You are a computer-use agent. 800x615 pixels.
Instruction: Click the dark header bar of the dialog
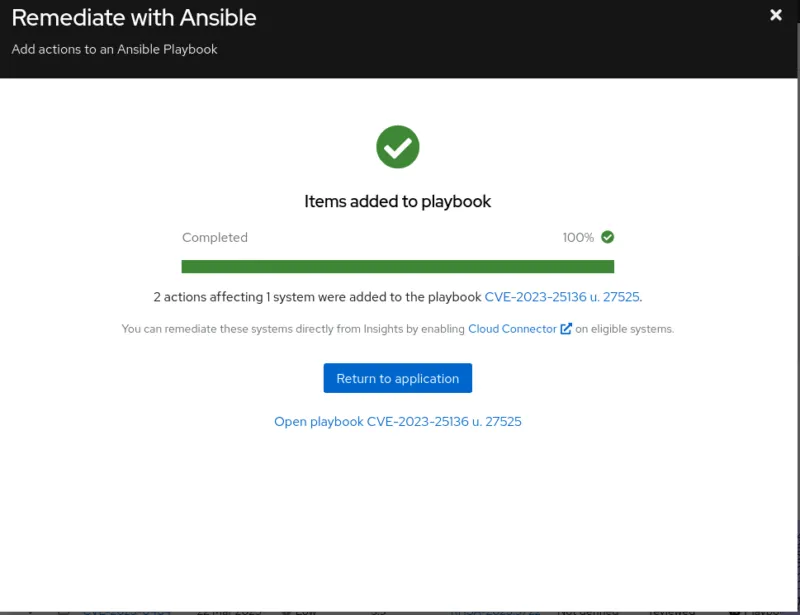click(500, 40)
